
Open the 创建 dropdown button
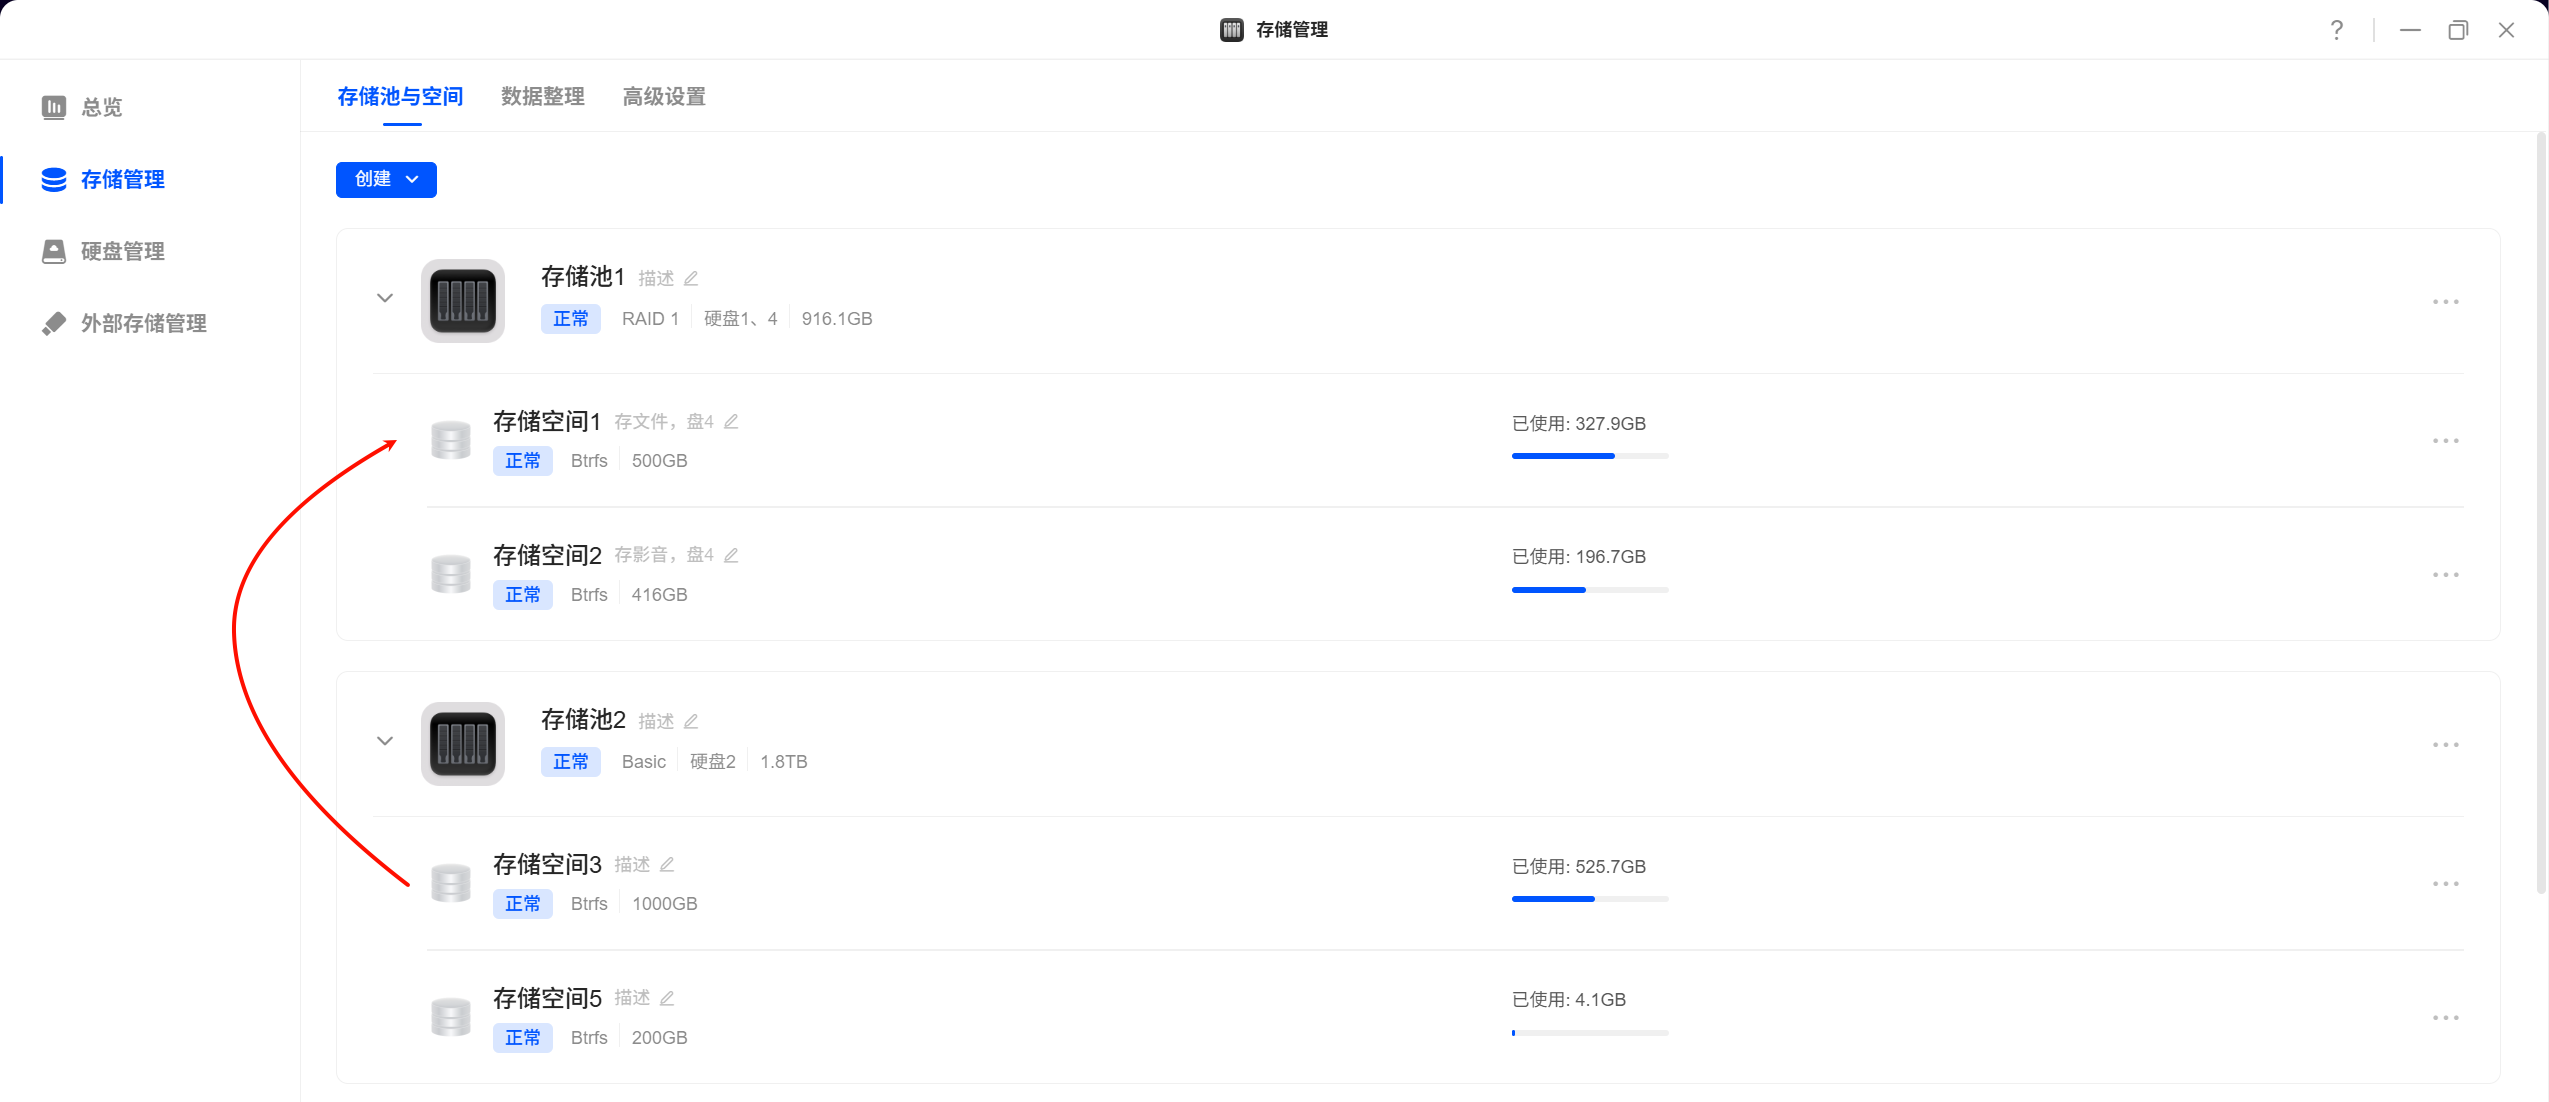coord(386,180)
